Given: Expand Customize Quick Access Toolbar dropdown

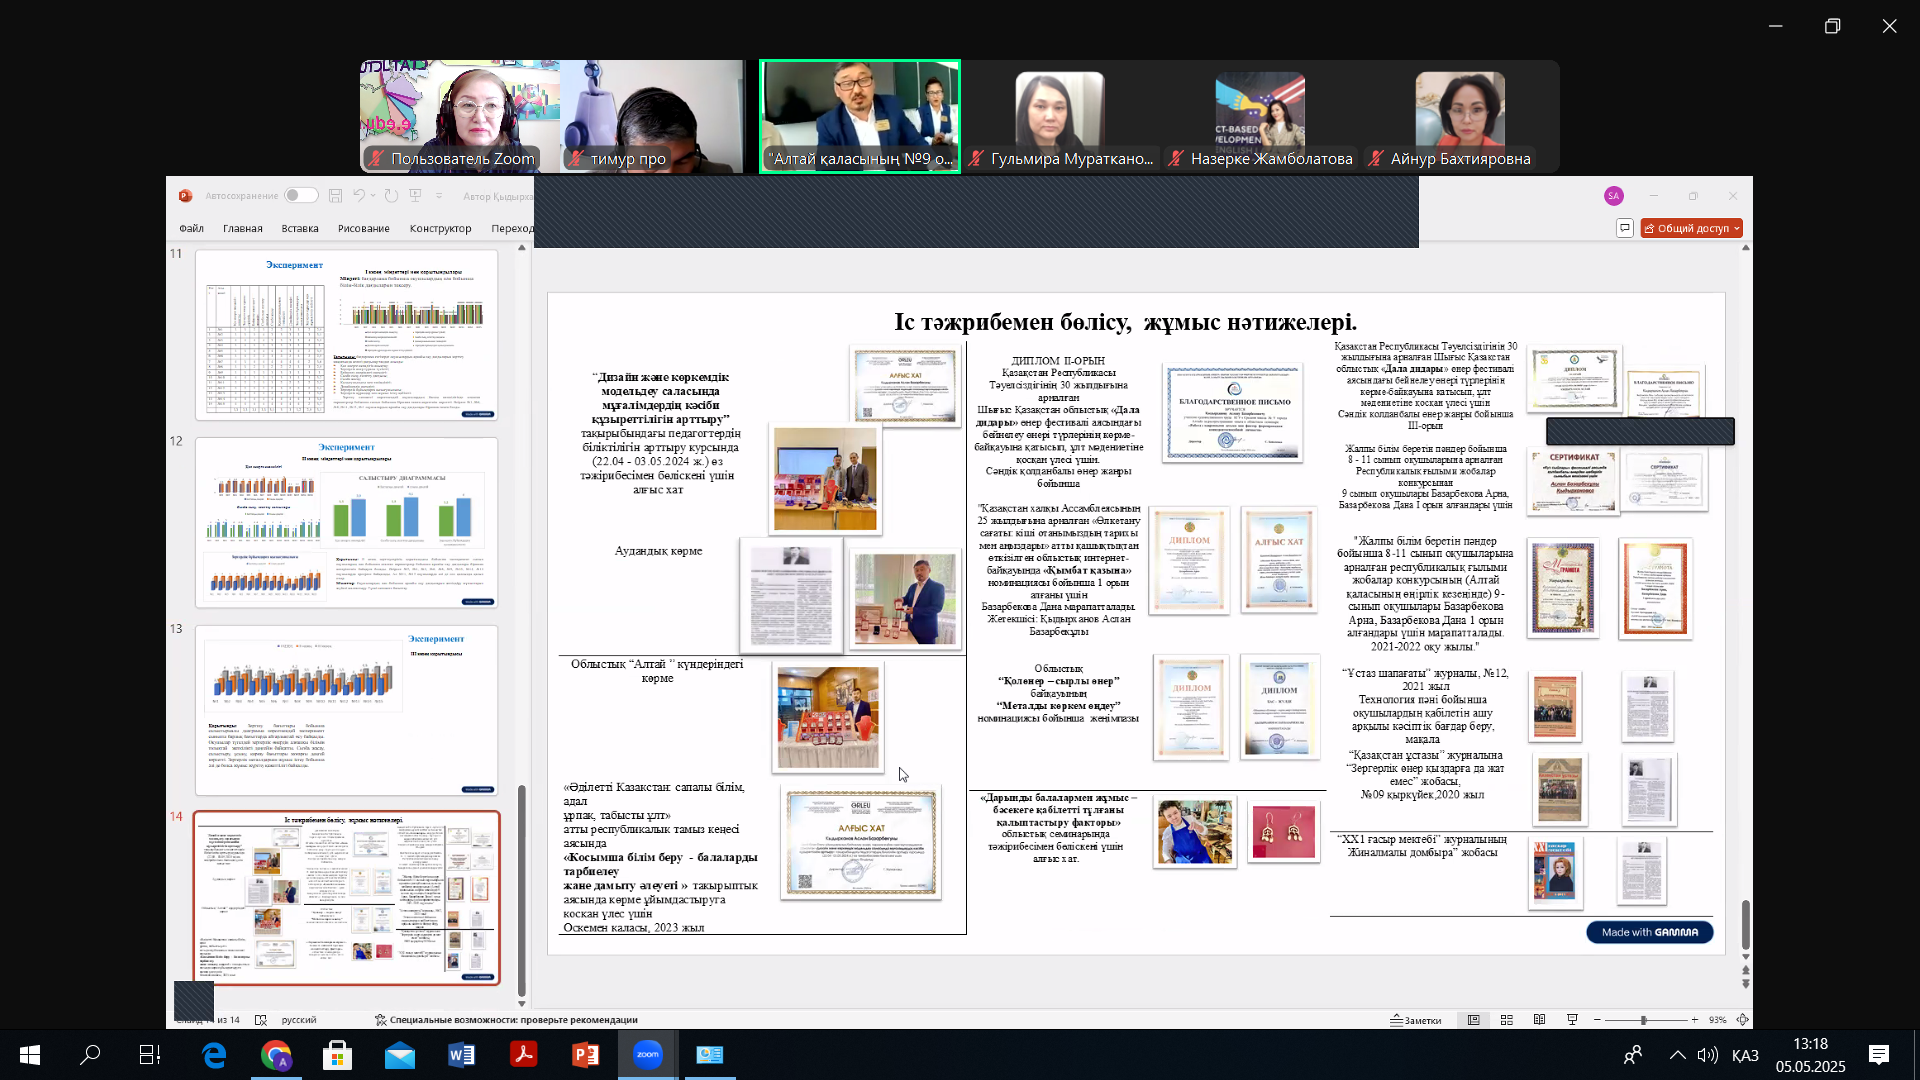Looking at the screenshot, I should [439, 196].
